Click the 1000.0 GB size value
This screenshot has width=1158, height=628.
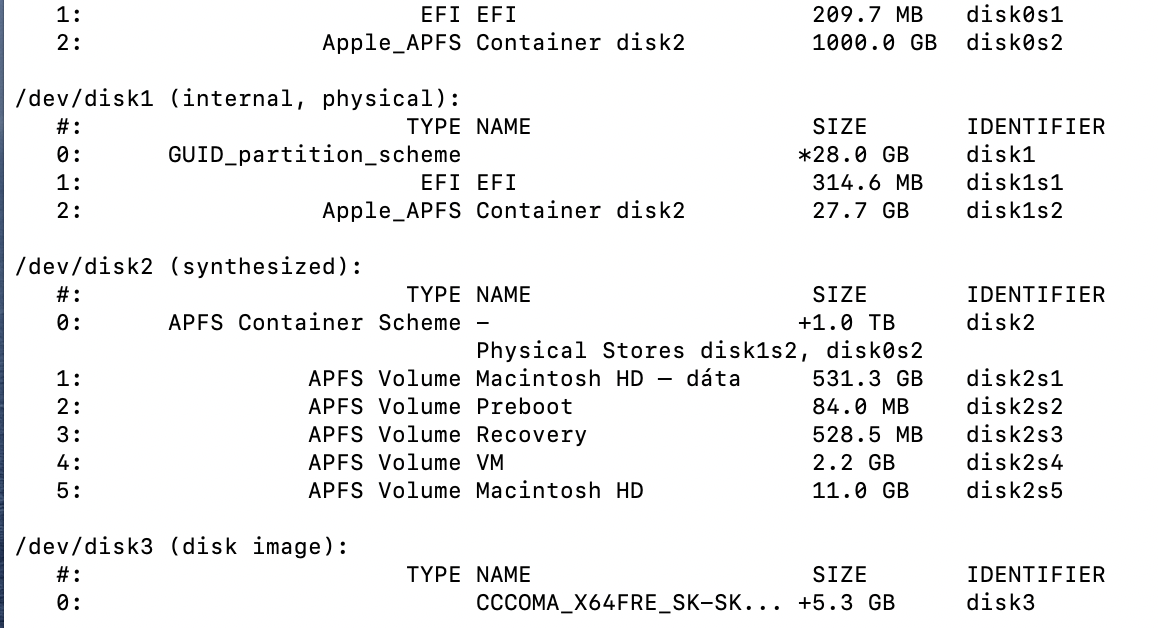point(874,43)
